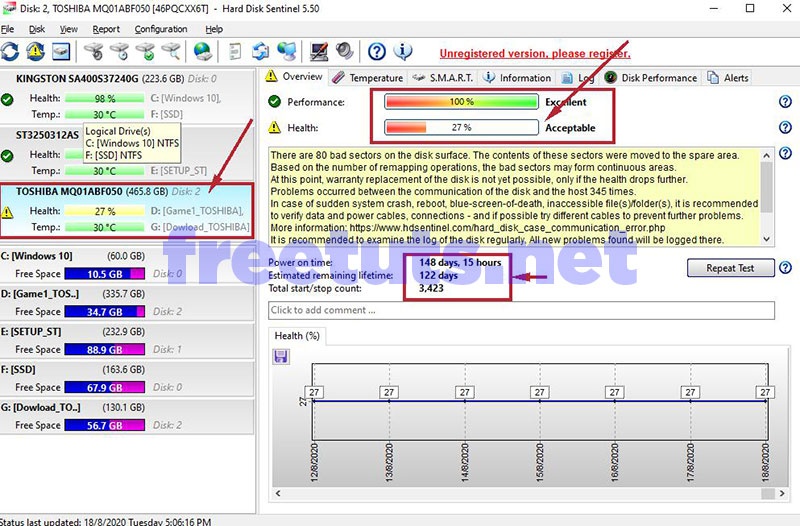
Task: Click the send report email icon
Action: point(261,52)
